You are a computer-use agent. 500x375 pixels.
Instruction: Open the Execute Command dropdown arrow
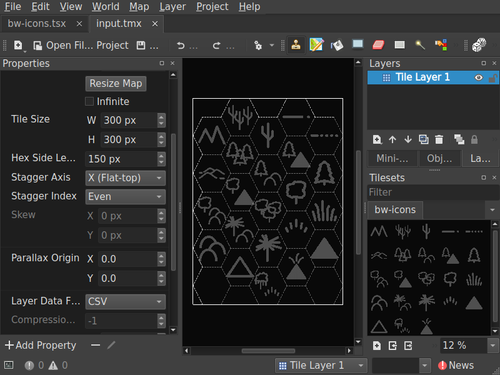click(x=272, y=45)
